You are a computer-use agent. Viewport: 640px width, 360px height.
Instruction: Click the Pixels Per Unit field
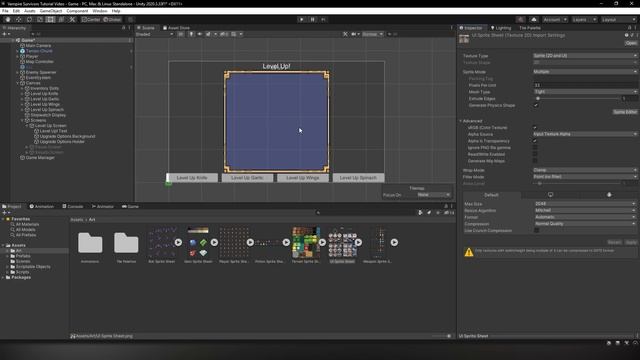pyautogui.click(x=585, y=85)
